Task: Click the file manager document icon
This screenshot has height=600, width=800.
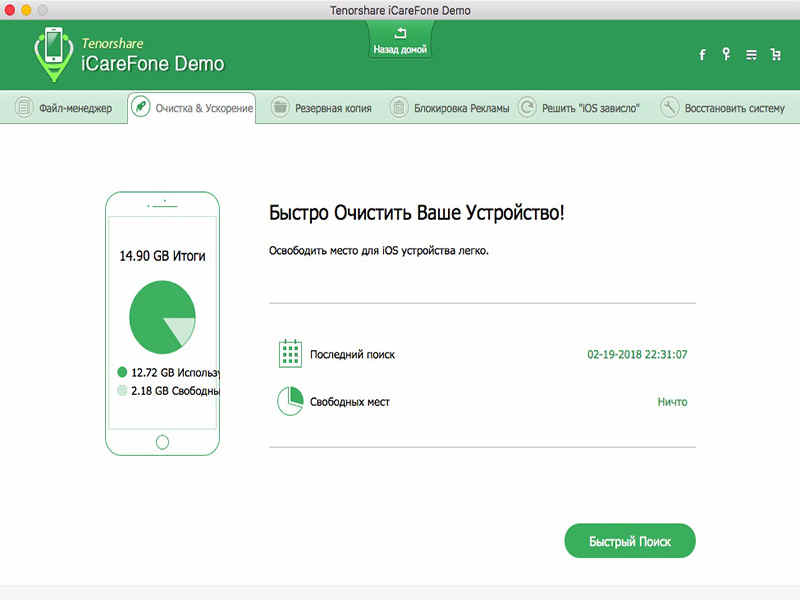Action: click(23, 108)
